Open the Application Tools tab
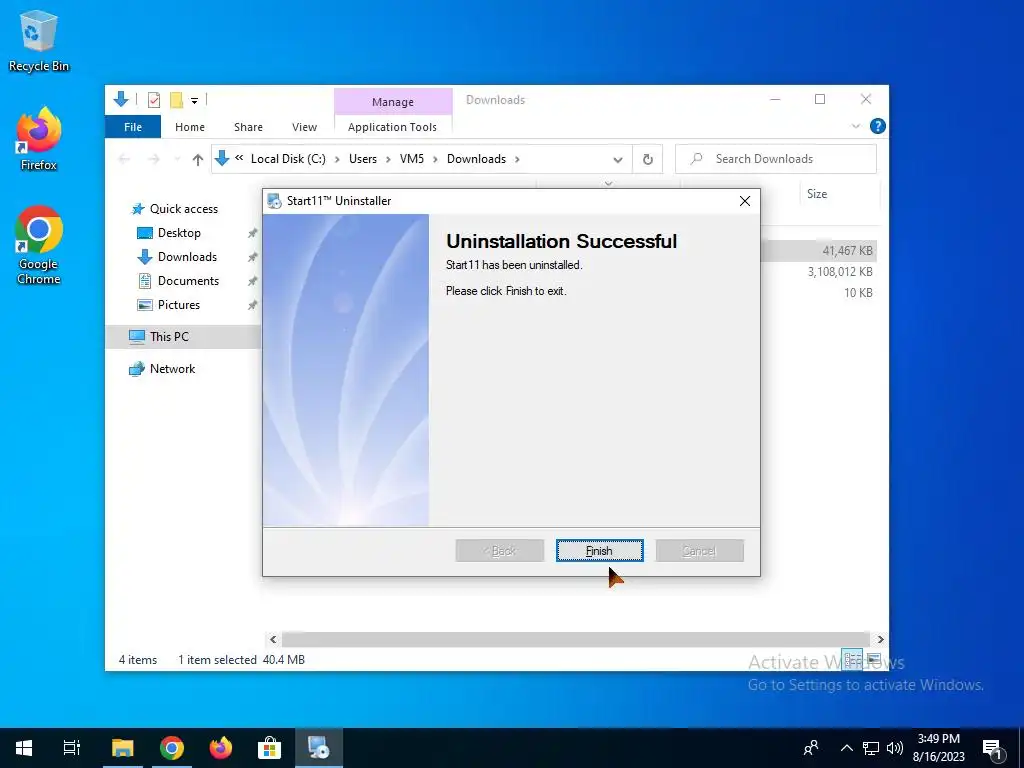The image size is (1024, 768). pos(392,127)
